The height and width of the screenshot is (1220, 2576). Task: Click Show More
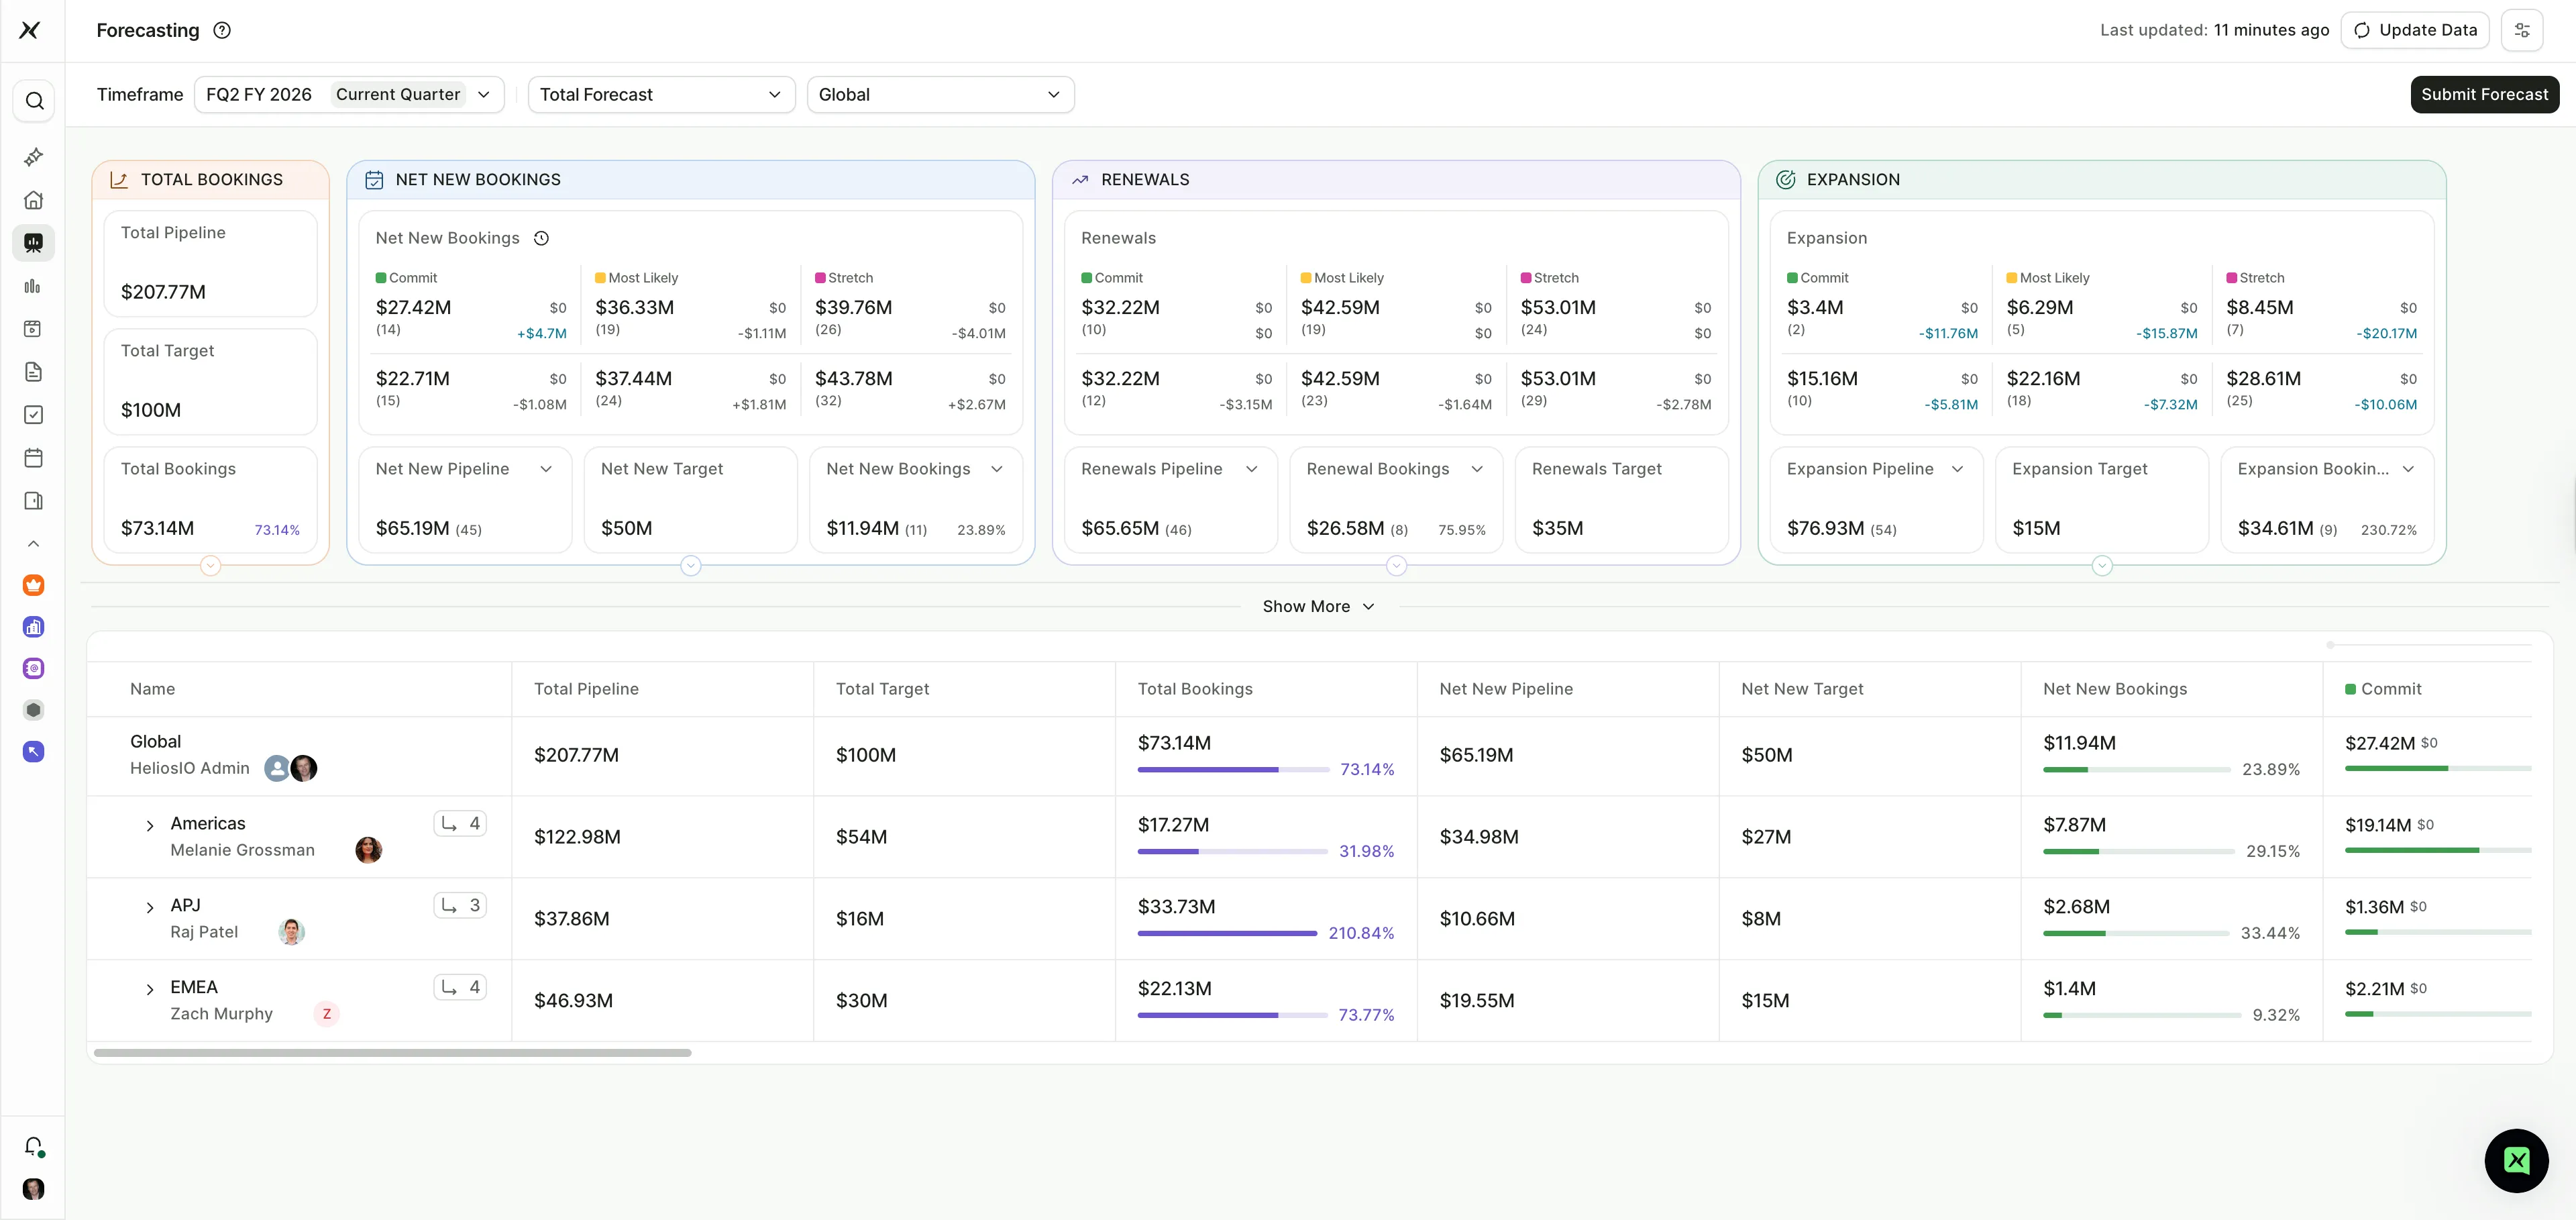[x=1319, y=607]
